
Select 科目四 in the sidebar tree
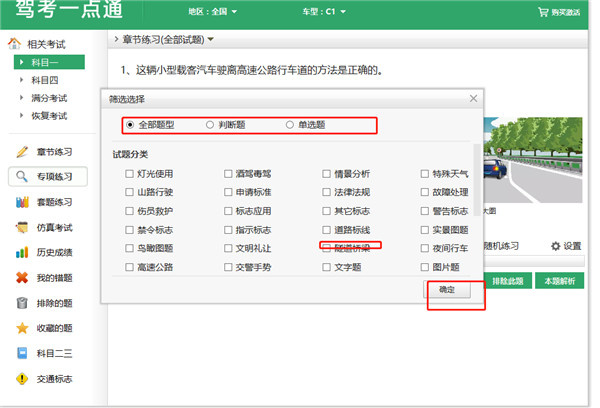[44, 80]
